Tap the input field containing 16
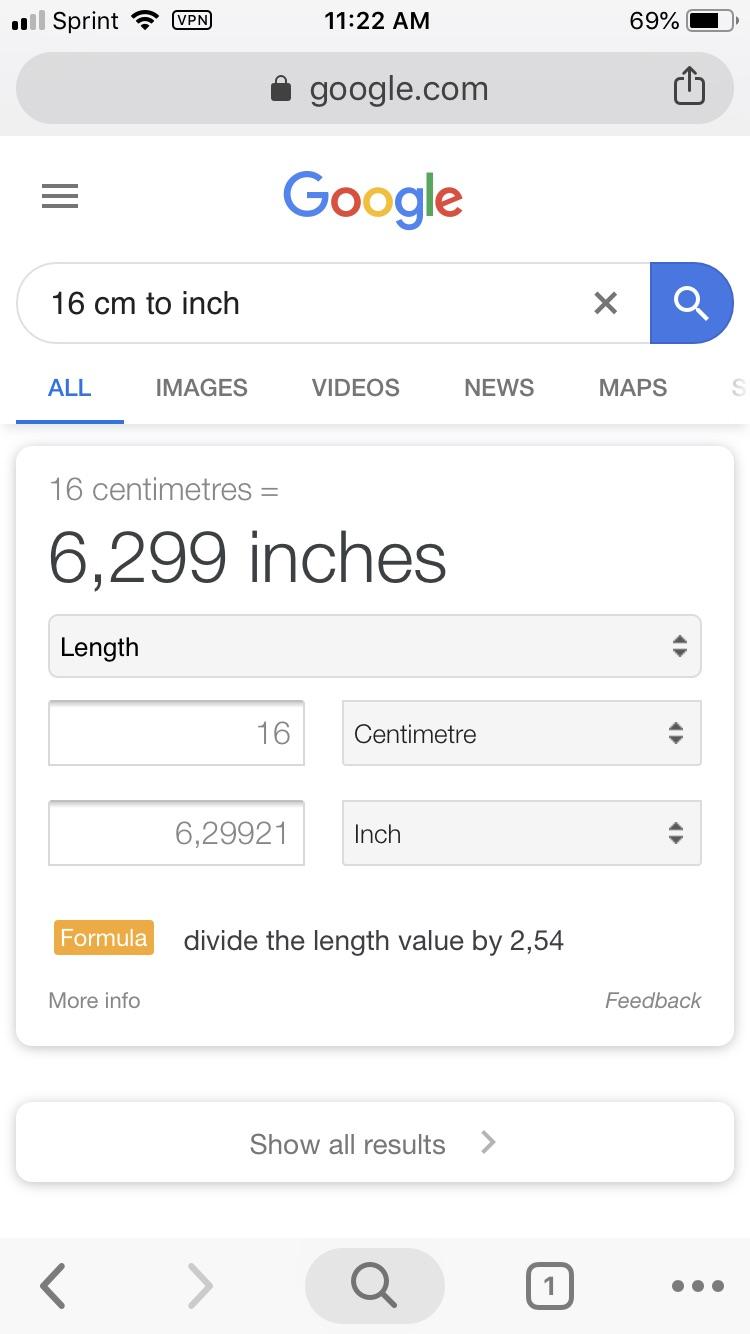 coord(176,733)
